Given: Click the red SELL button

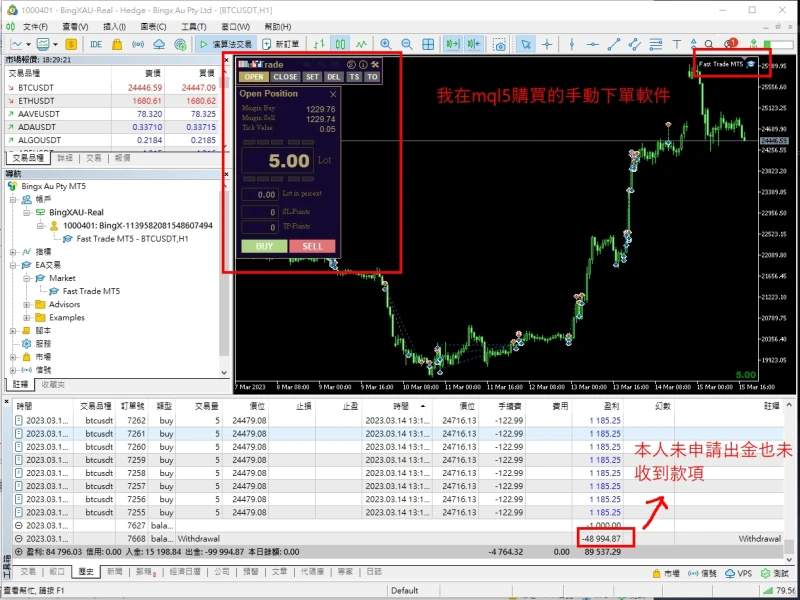Looking at the screenshot, I should (x=313, y=246).
